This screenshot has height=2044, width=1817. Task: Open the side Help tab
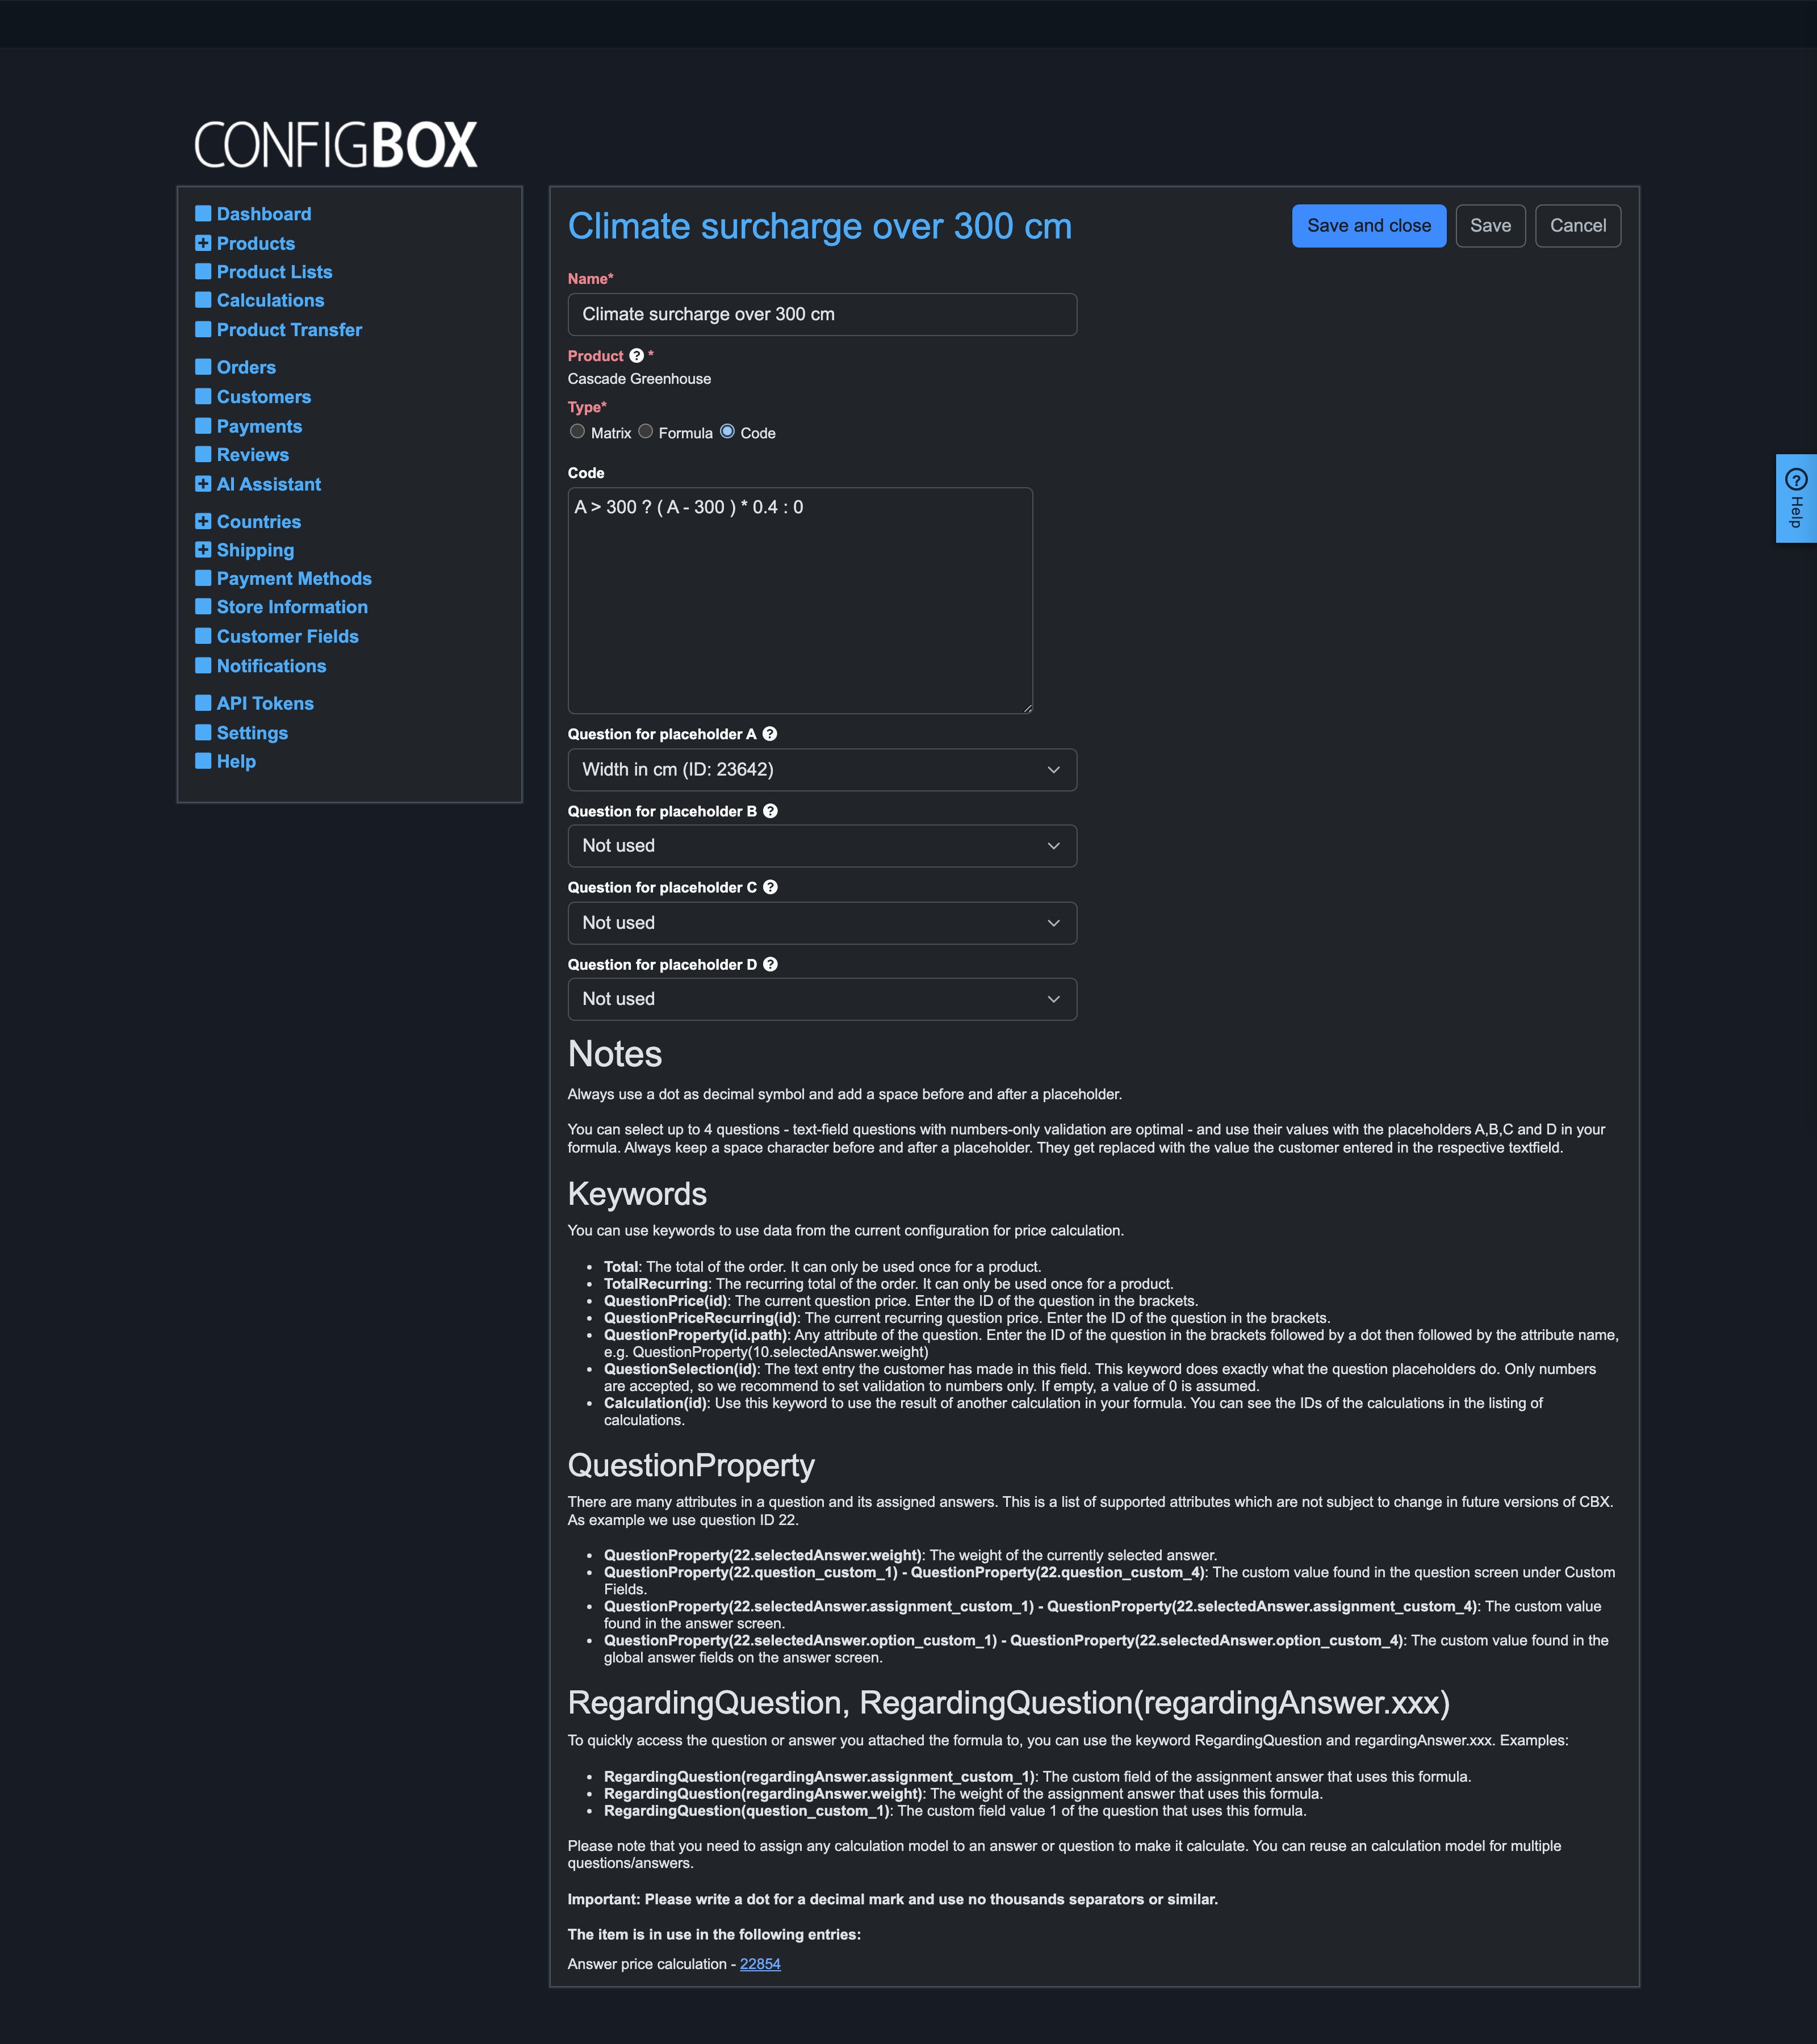[1796, 499]
